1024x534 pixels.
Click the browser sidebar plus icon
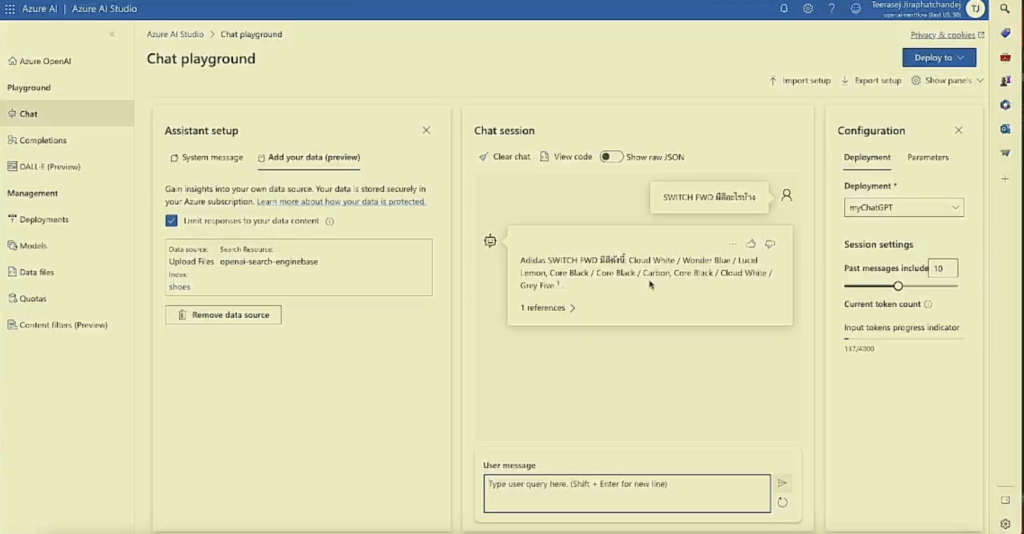[1005, 178]
